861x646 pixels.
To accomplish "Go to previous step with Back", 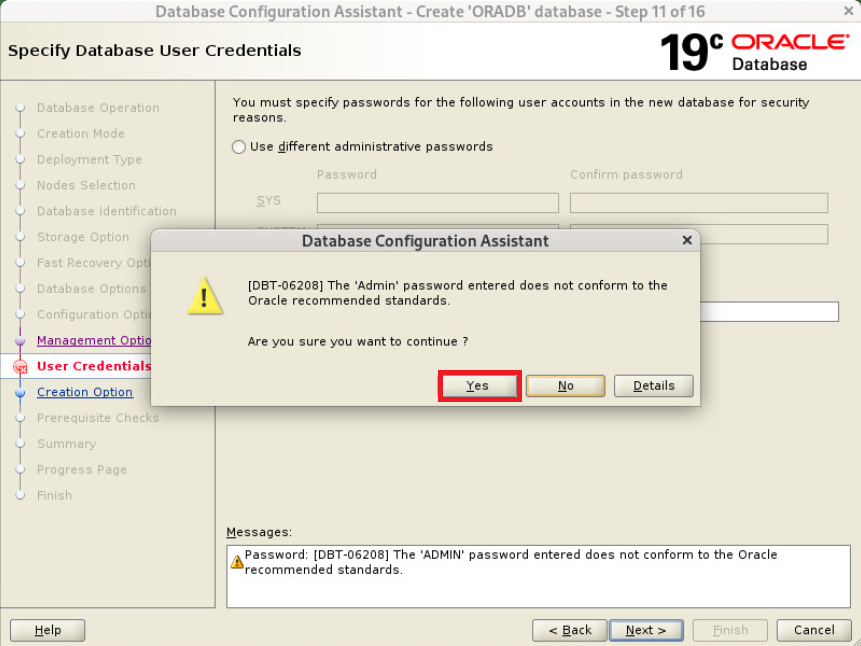I will pos(569,630).
